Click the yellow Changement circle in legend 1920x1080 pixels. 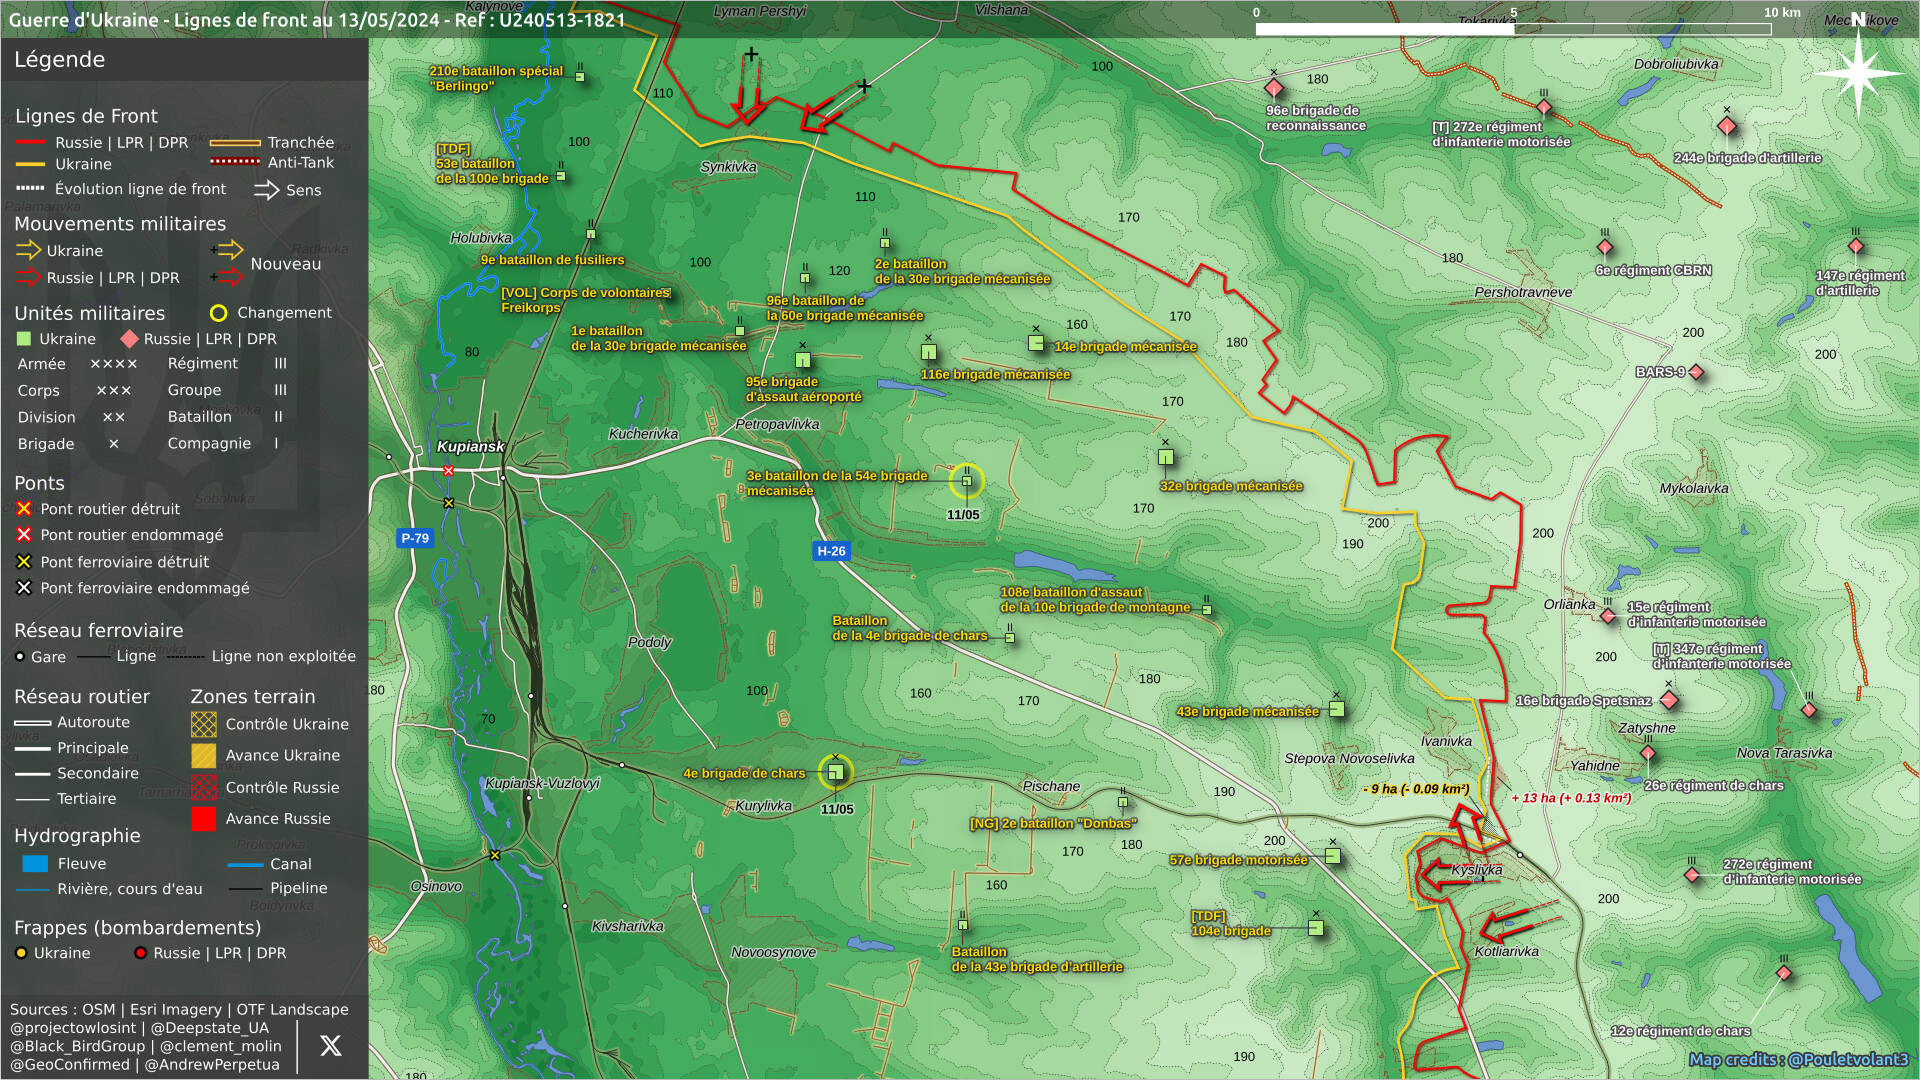click(218, 313)
